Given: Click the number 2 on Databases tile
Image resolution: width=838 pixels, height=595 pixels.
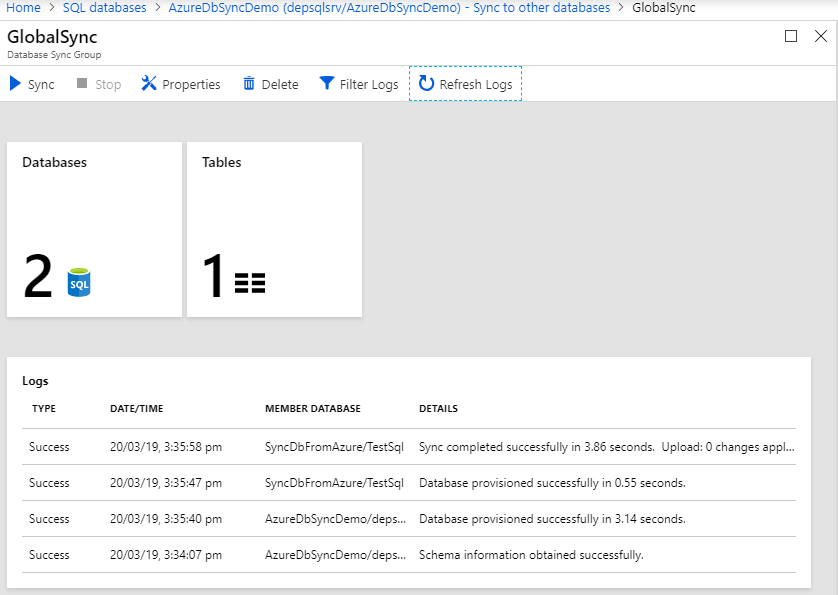Looking at the screenshot, I should tap(38, 276).
